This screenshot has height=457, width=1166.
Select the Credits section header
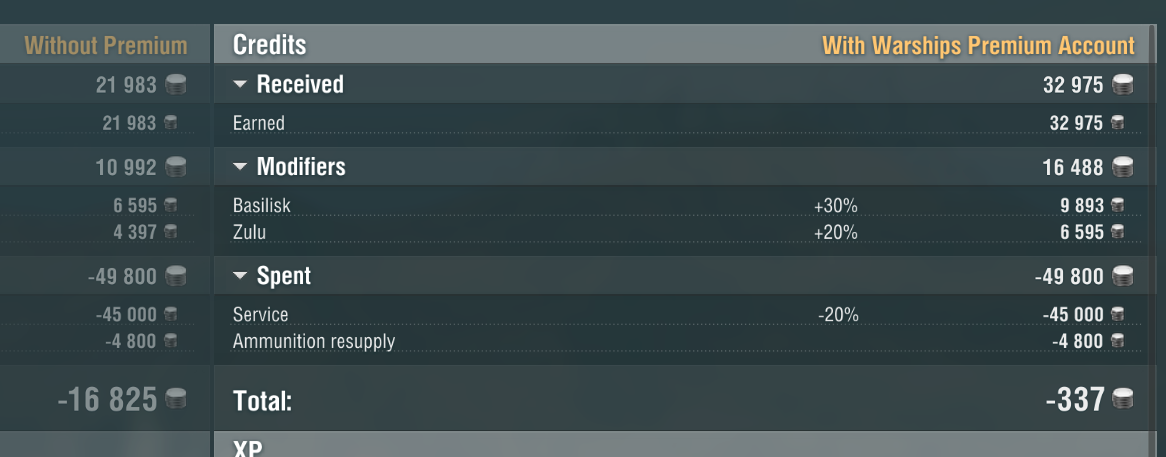270,45
